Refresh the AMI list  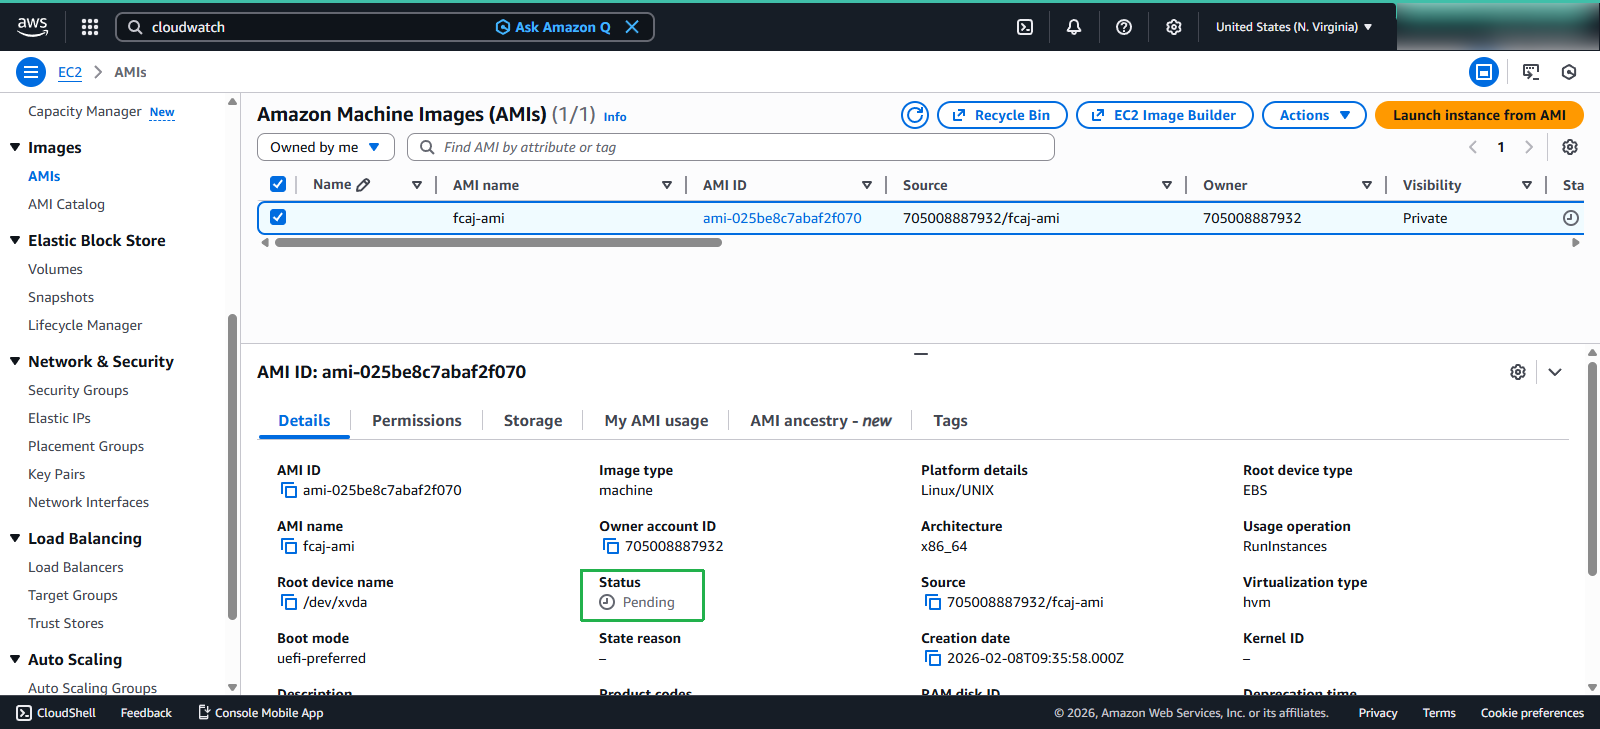(x=915, y=115)
